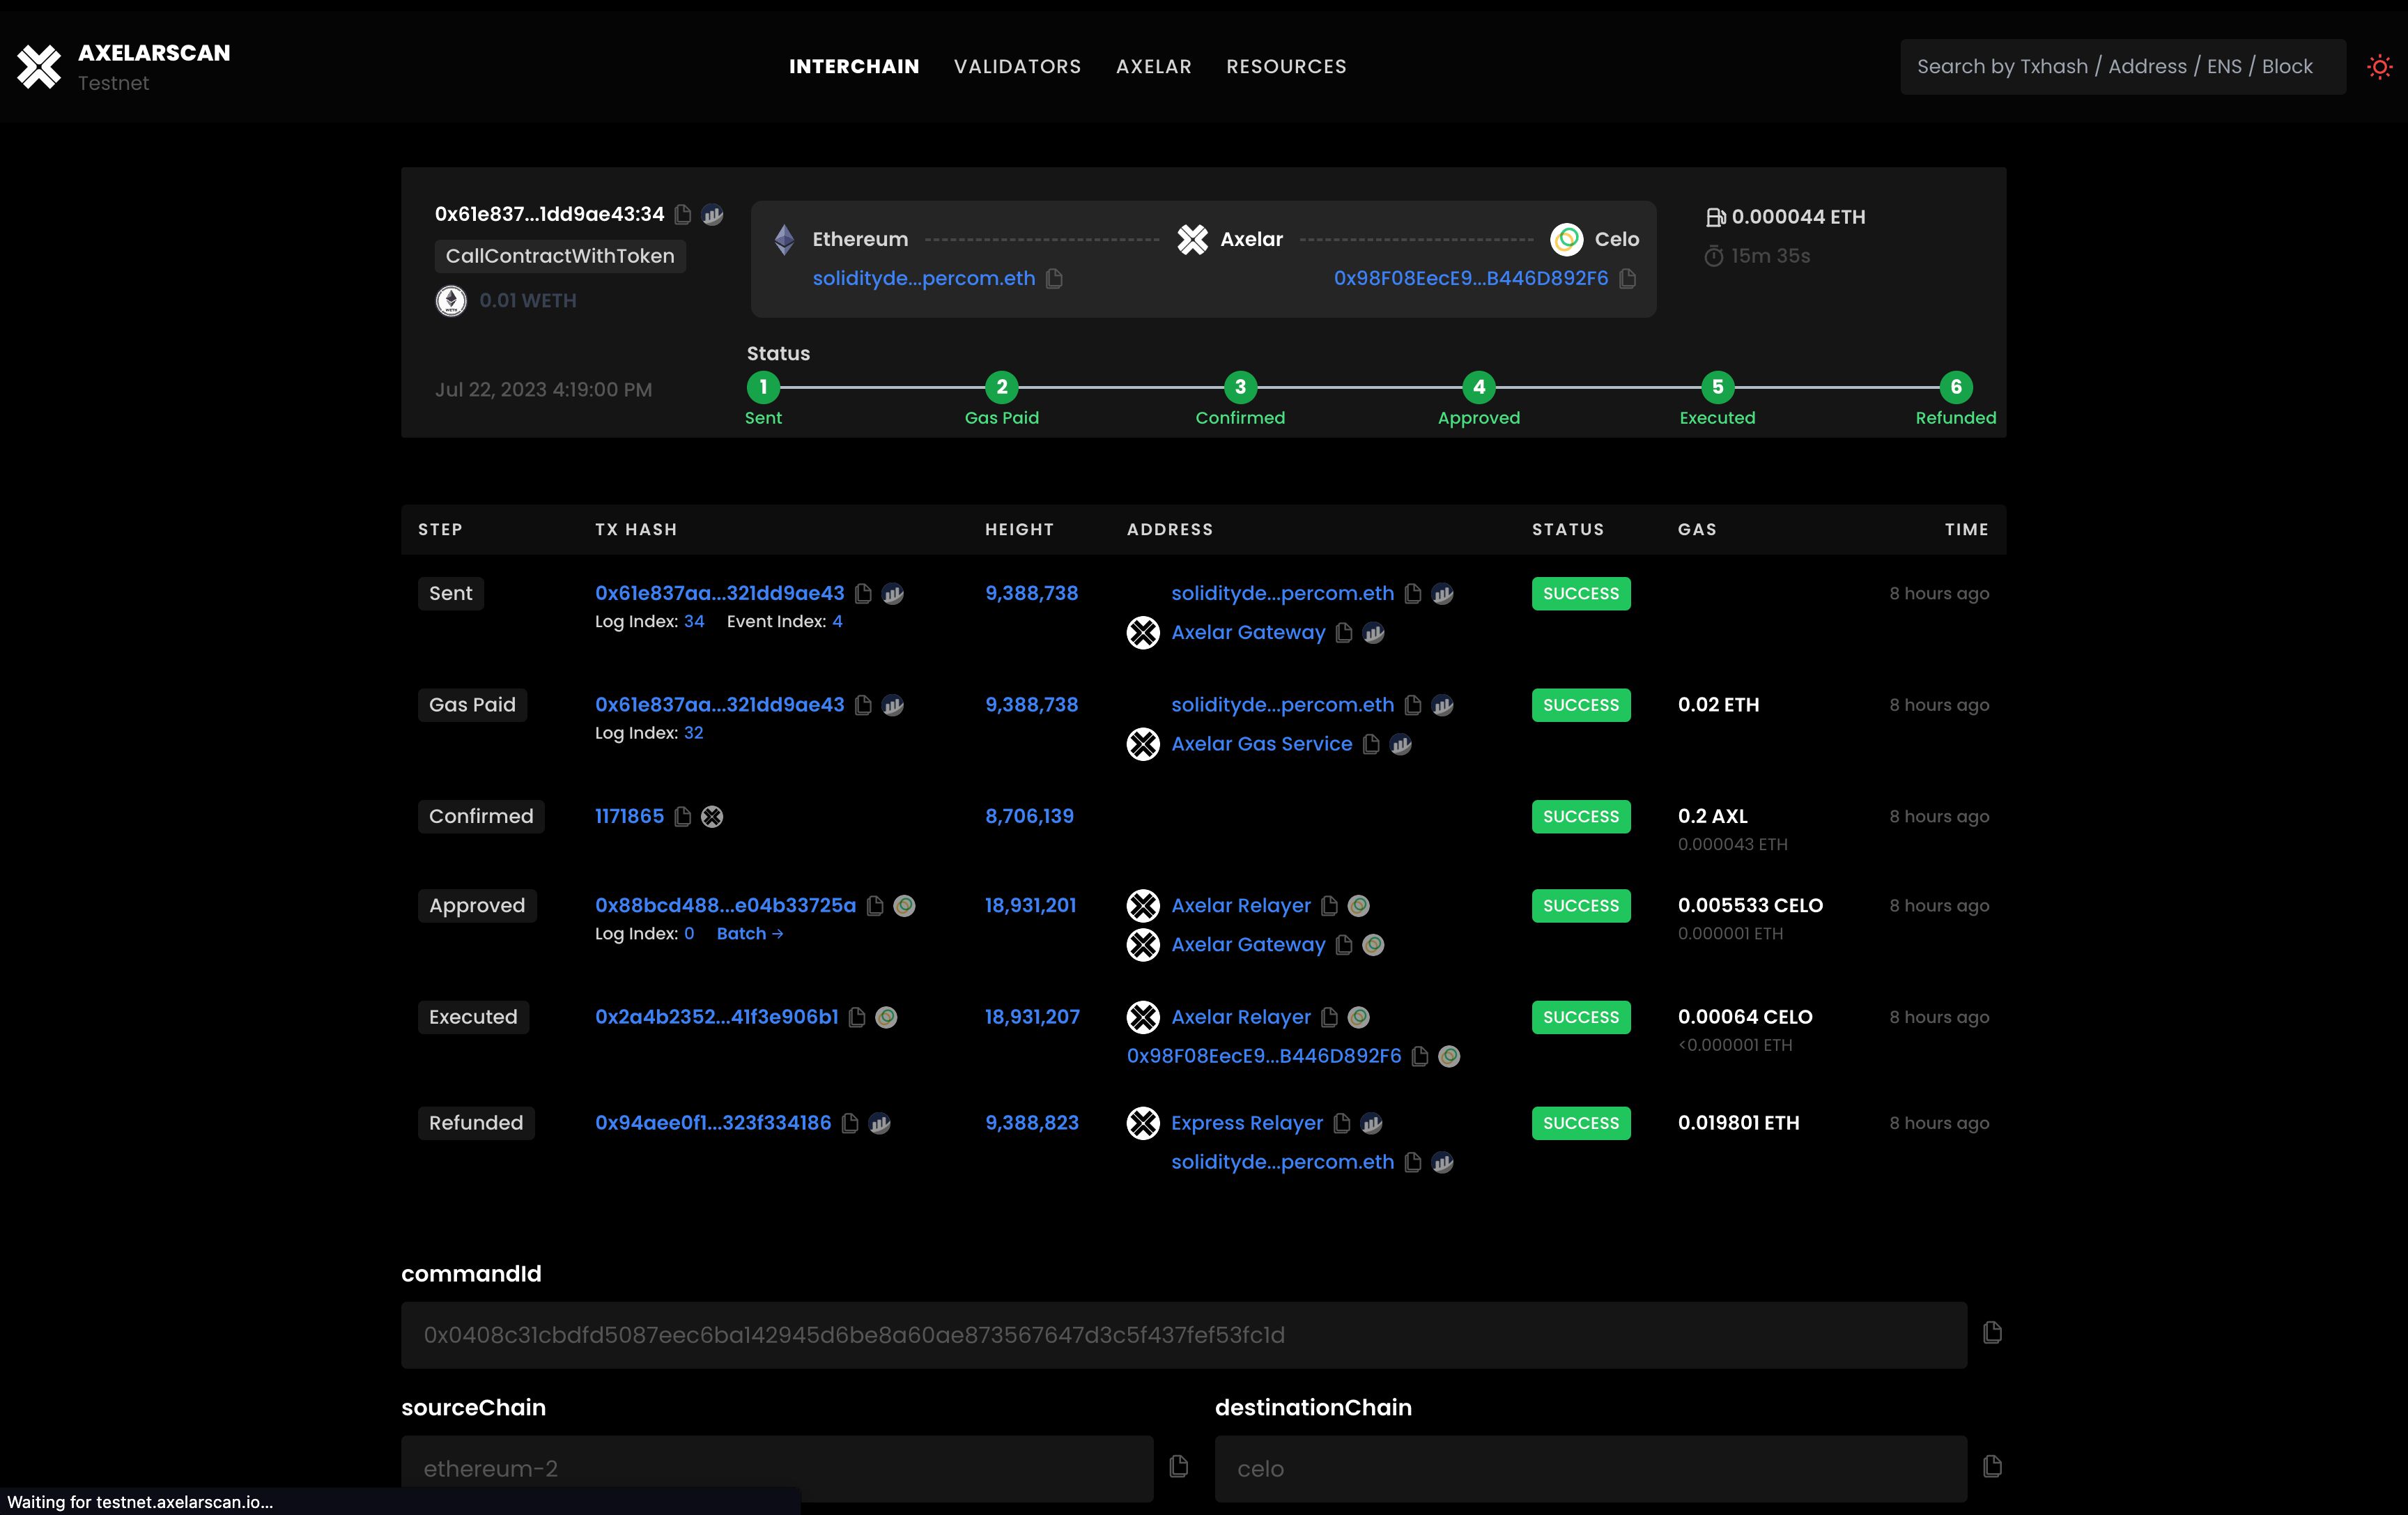
Task: Copy the header tx hash 0x61e837...1dd9ae43:34
Action: click(x=683, y=214)
